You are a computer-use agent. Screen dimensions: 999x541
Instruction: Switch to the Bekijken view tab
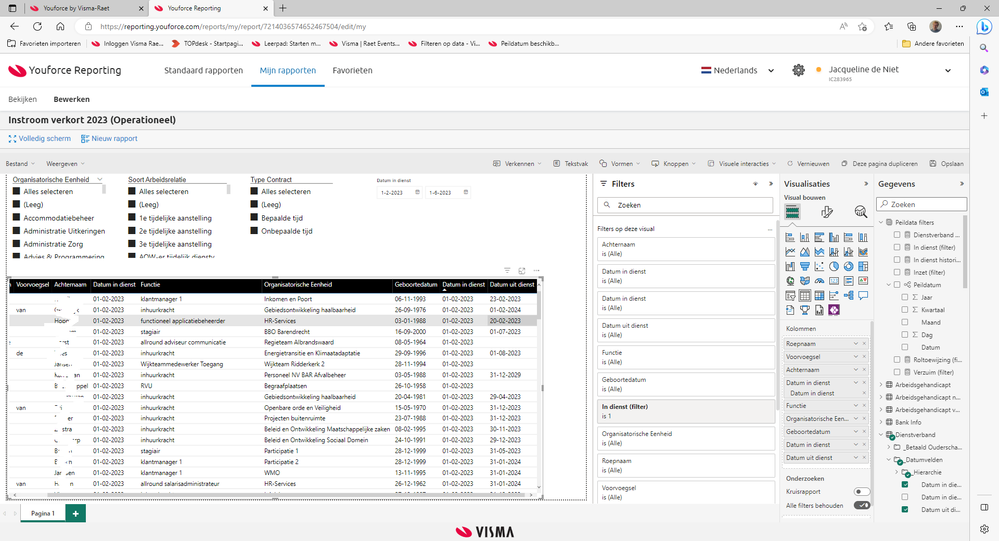(x=22, y=99)
